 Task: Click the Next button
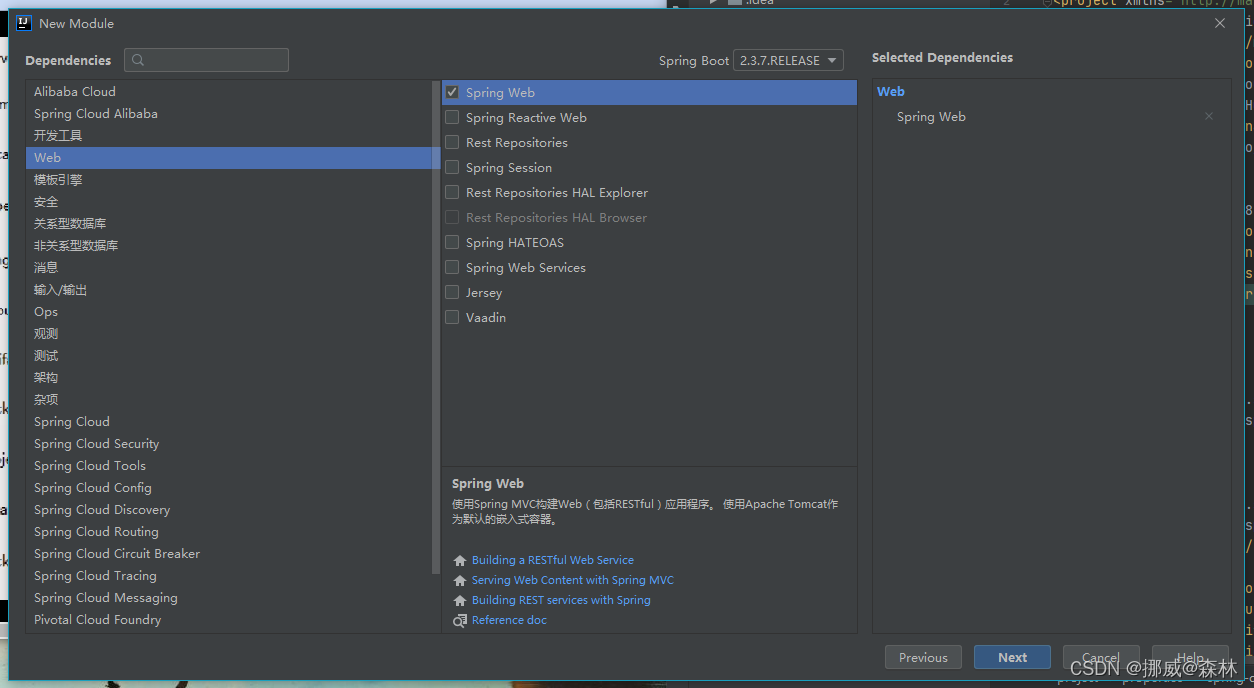click(x=1012, y=657)
